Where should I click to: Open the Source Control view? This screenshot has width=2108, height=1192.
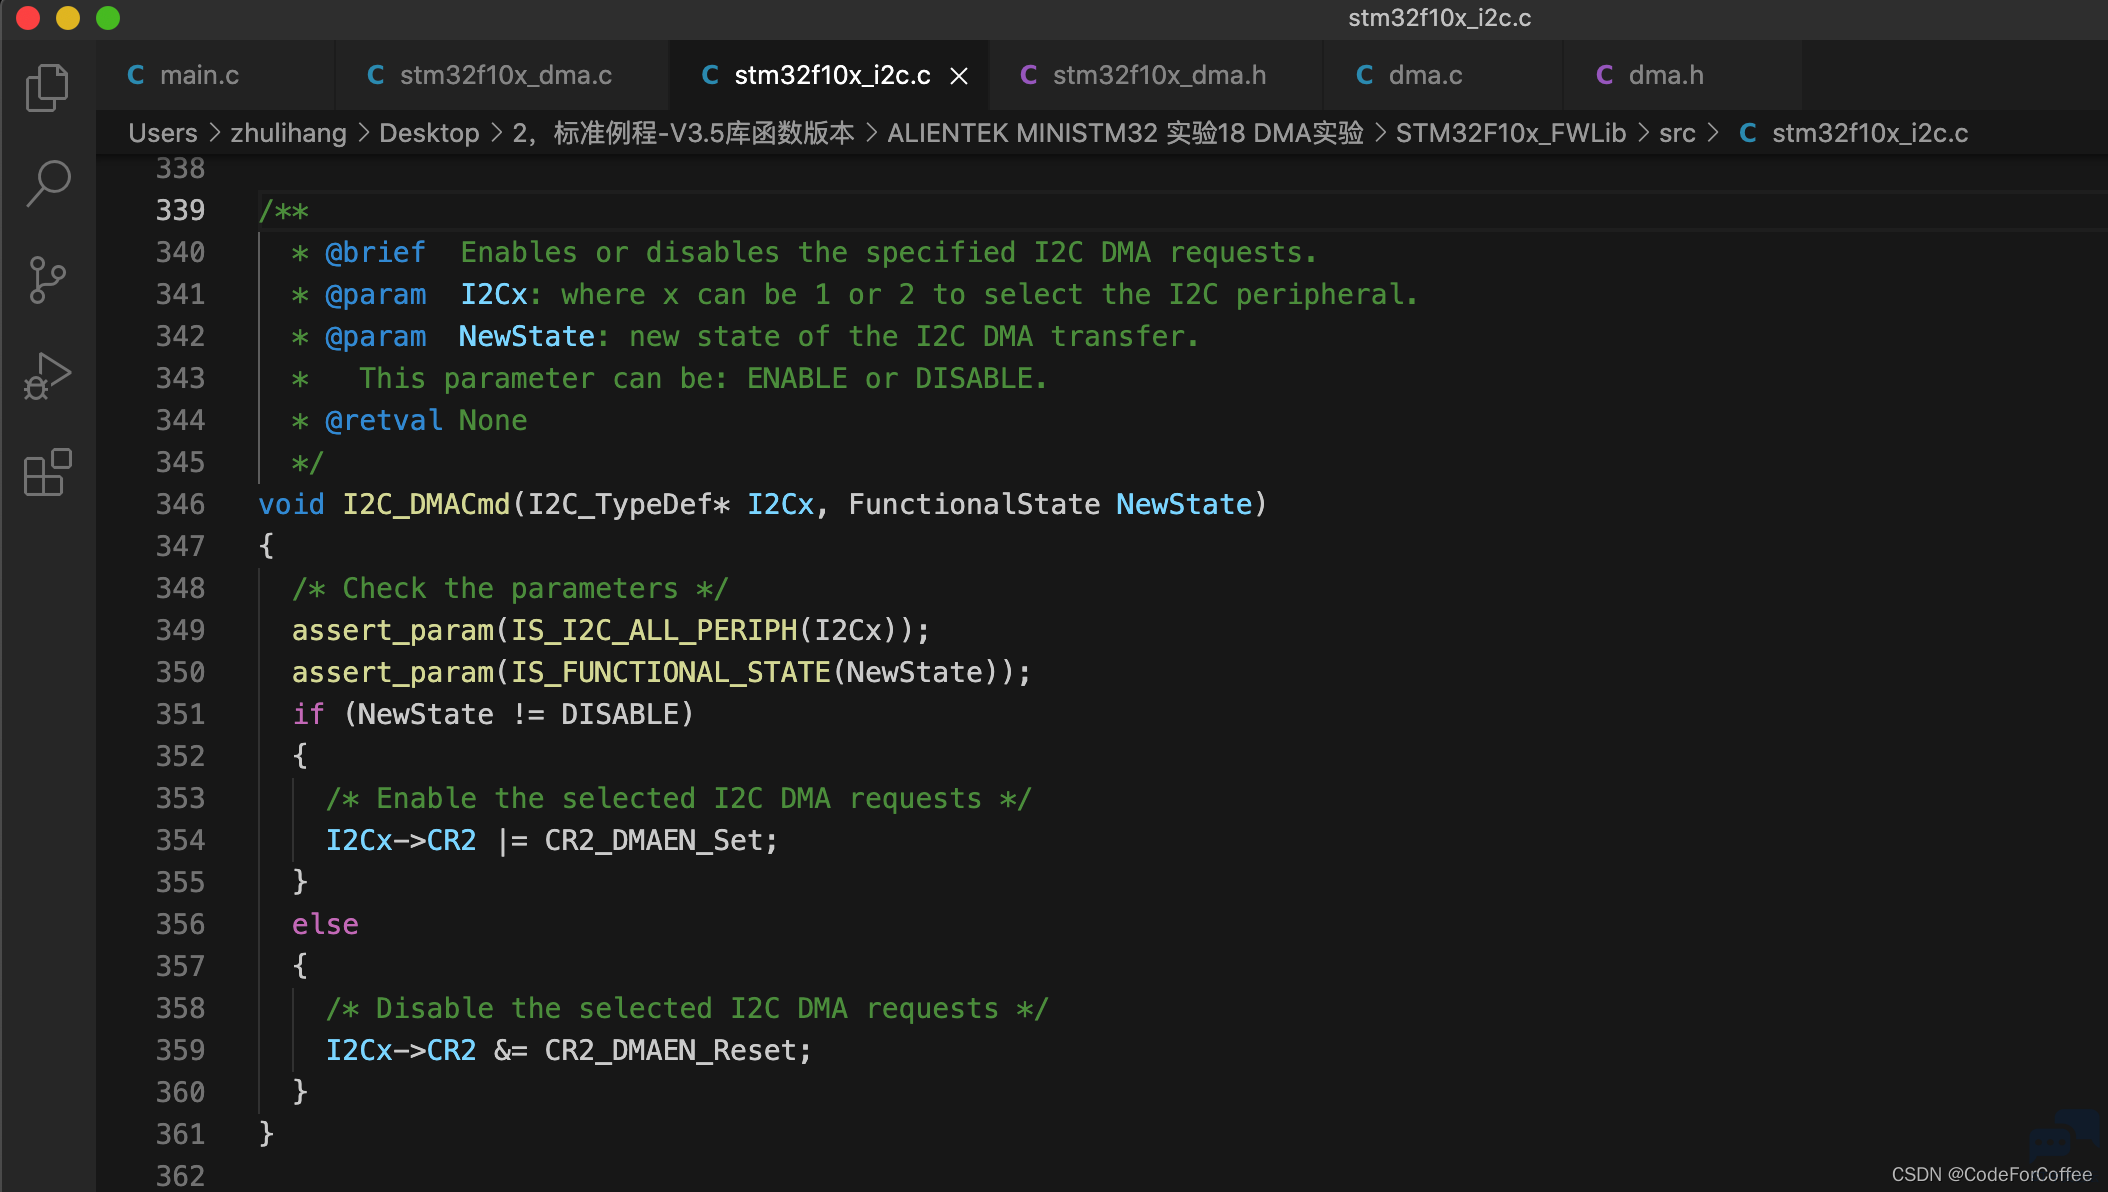pyautogui.click(x=47, y=280)
